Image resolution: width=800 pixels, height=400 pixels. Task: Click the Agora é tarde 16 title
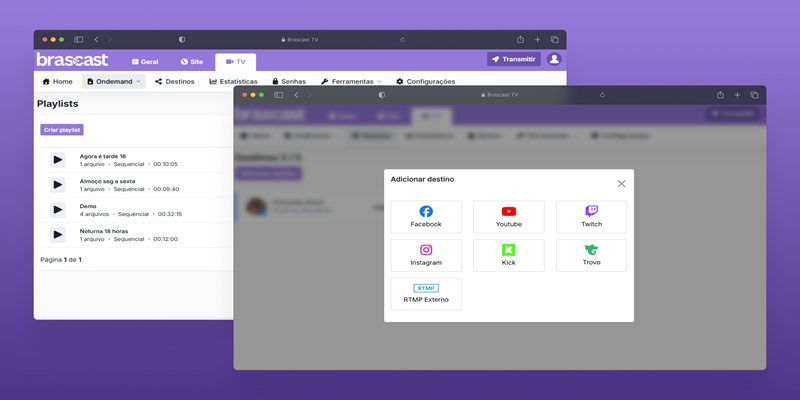click(103, 156)
